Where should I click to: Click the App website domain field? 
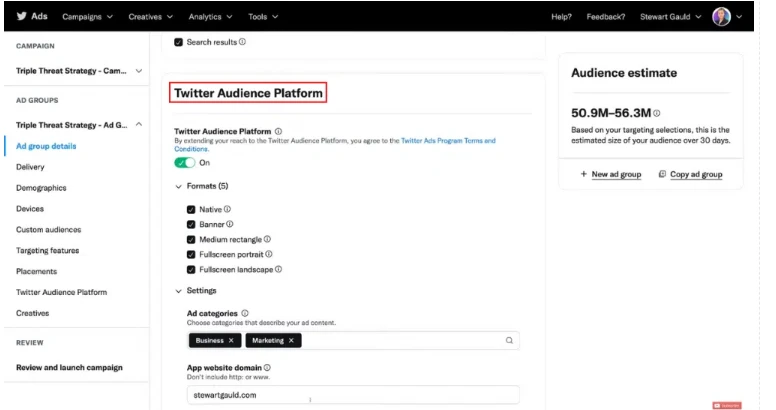353,395
